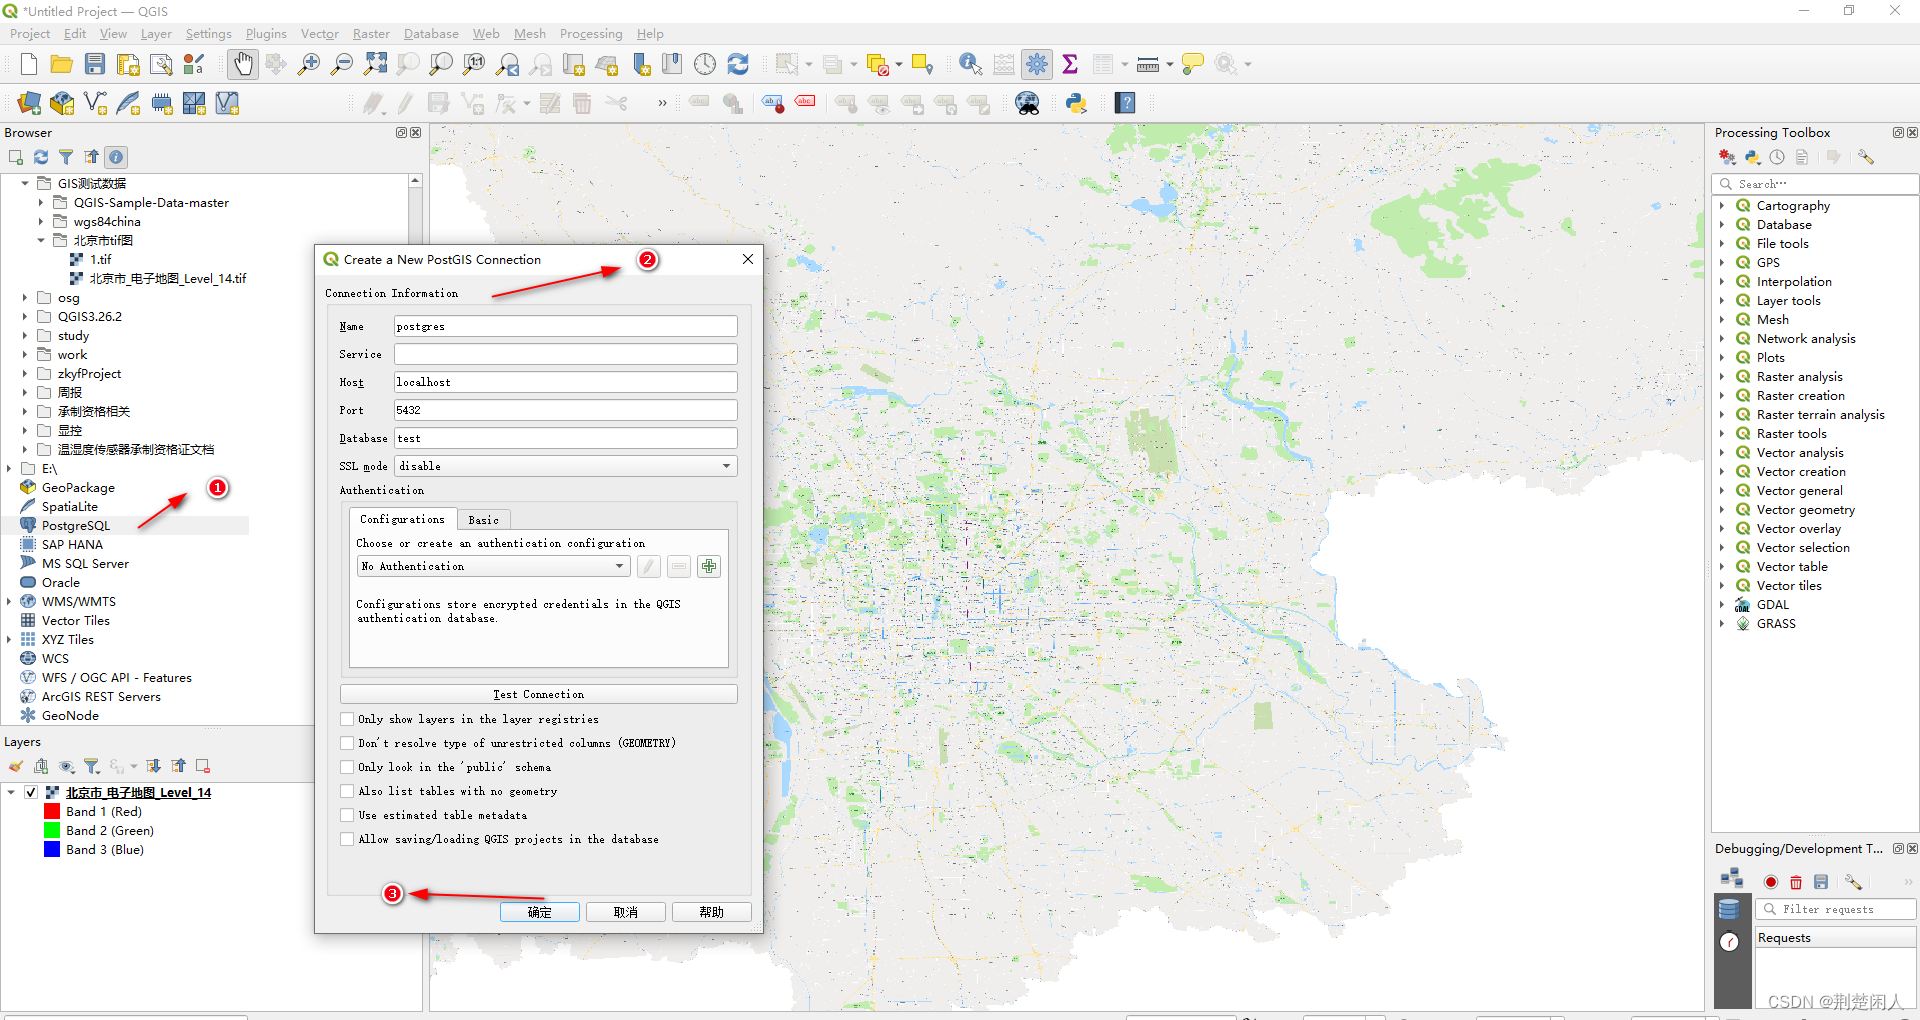Click Processing Toolbox options wrench icon
This screenshot has width=1920, height=1020.
[1866, 157]
